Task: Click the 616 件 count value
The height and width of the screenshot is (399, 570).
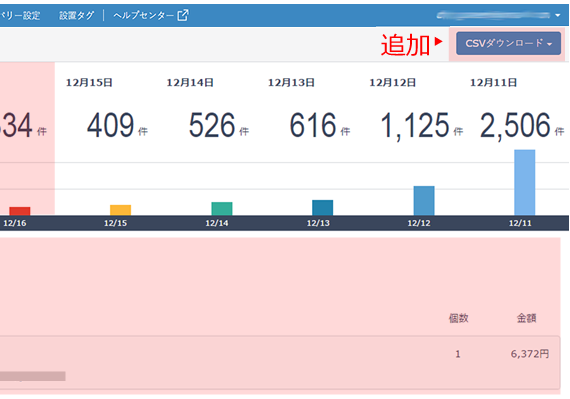Action: pyautogui.click(x=320, y=125)
